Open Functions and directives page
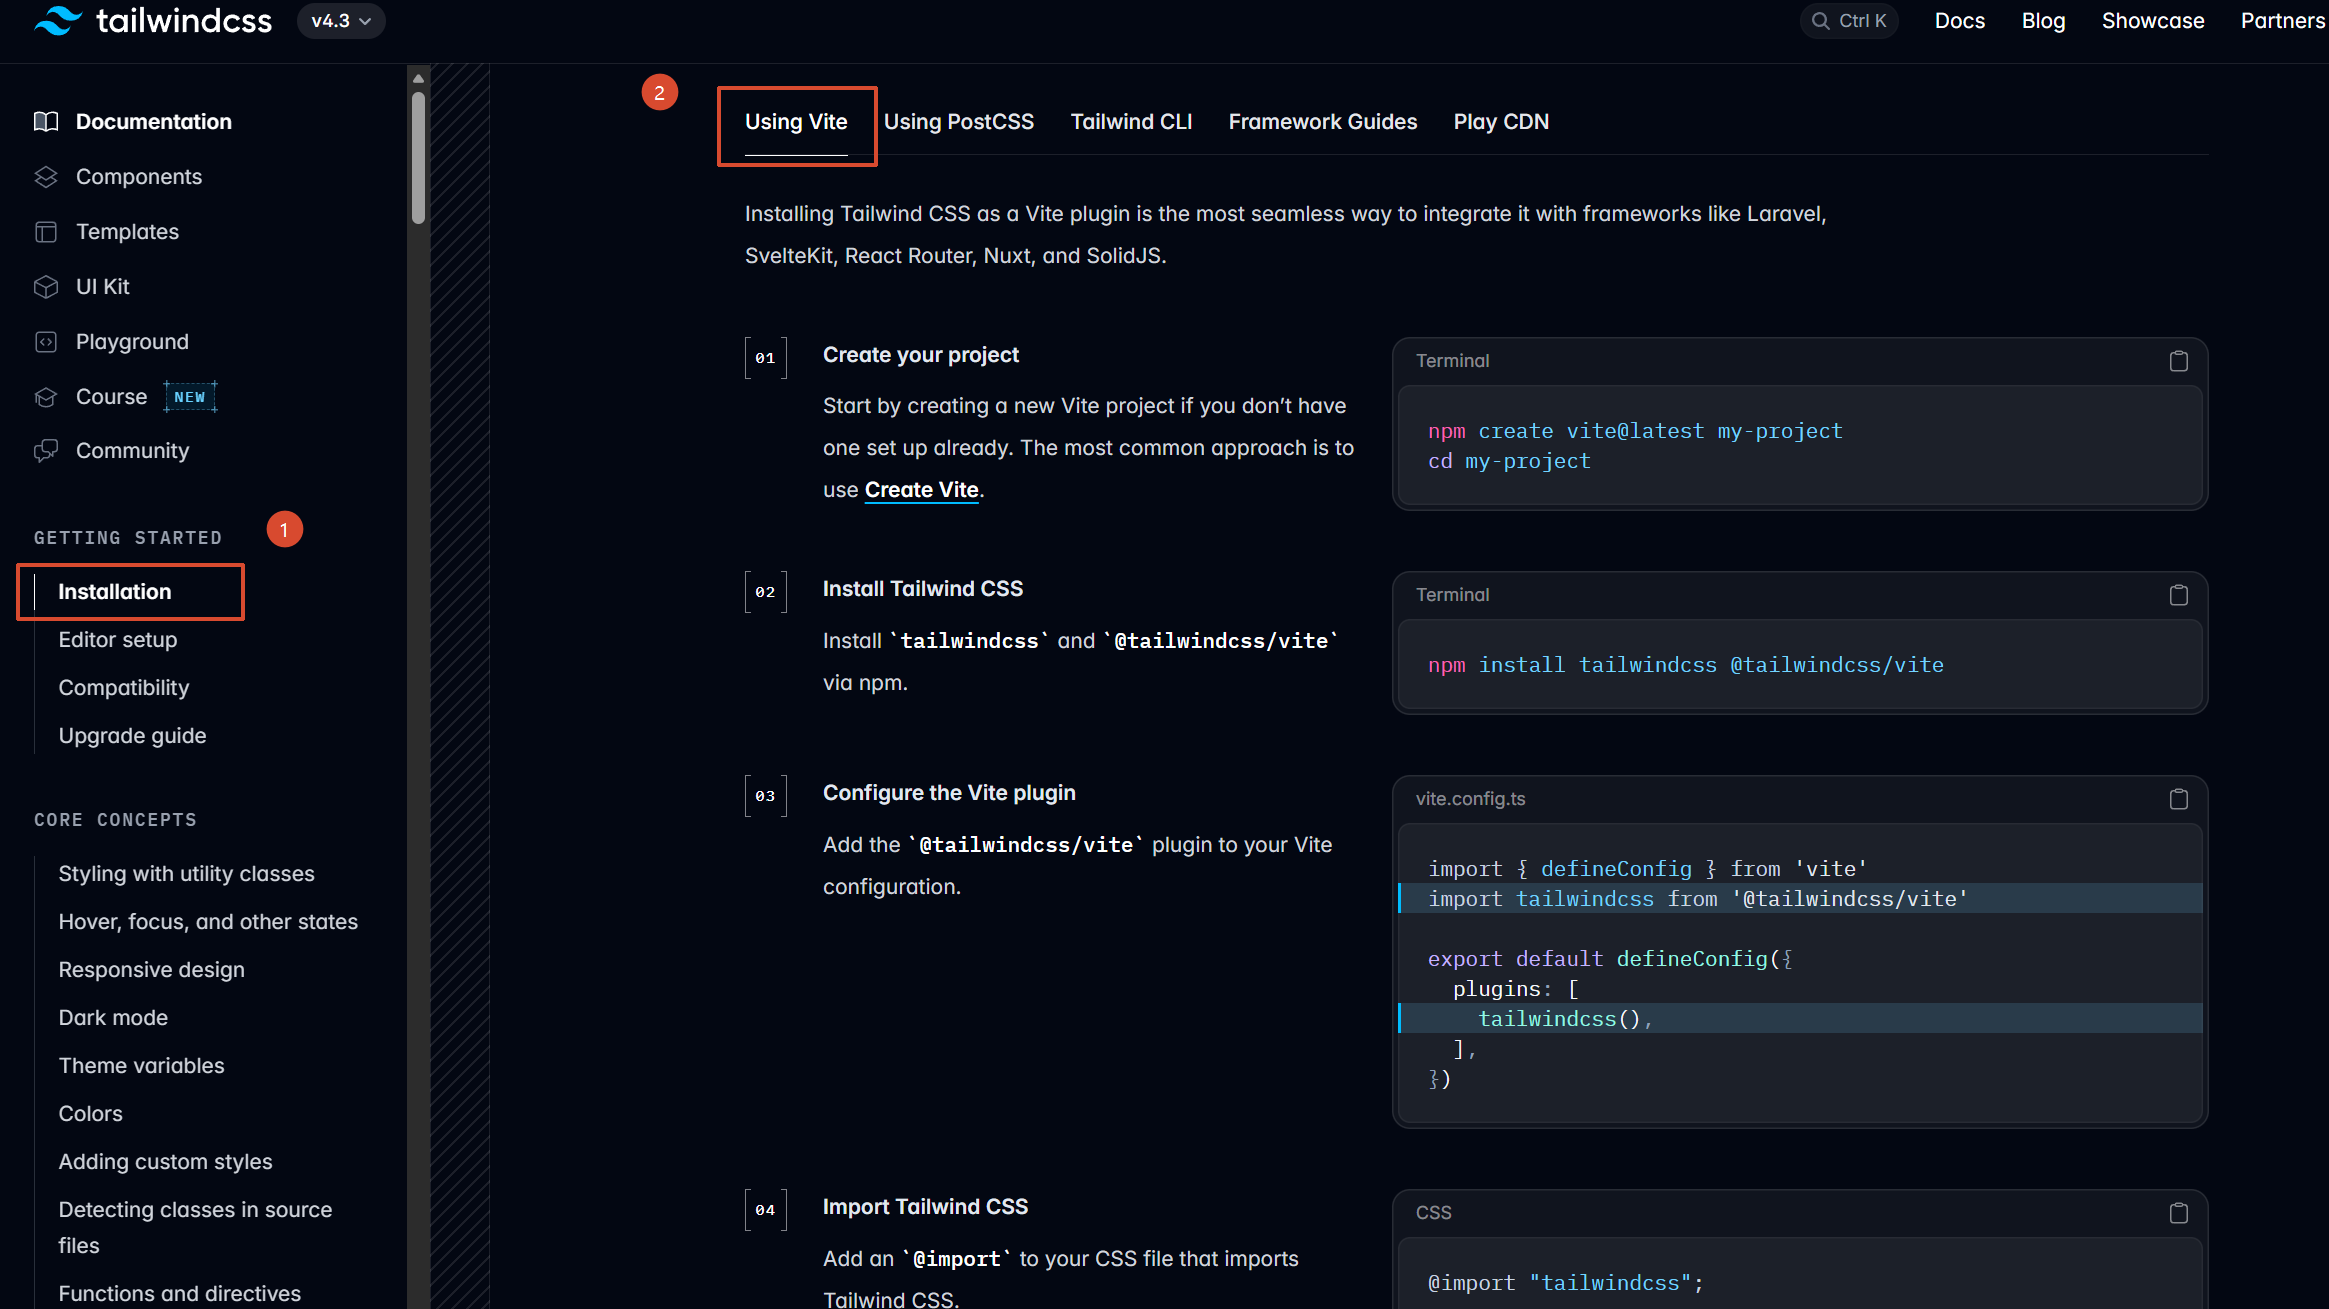 pyautogui.click(x=179, y=1294)
